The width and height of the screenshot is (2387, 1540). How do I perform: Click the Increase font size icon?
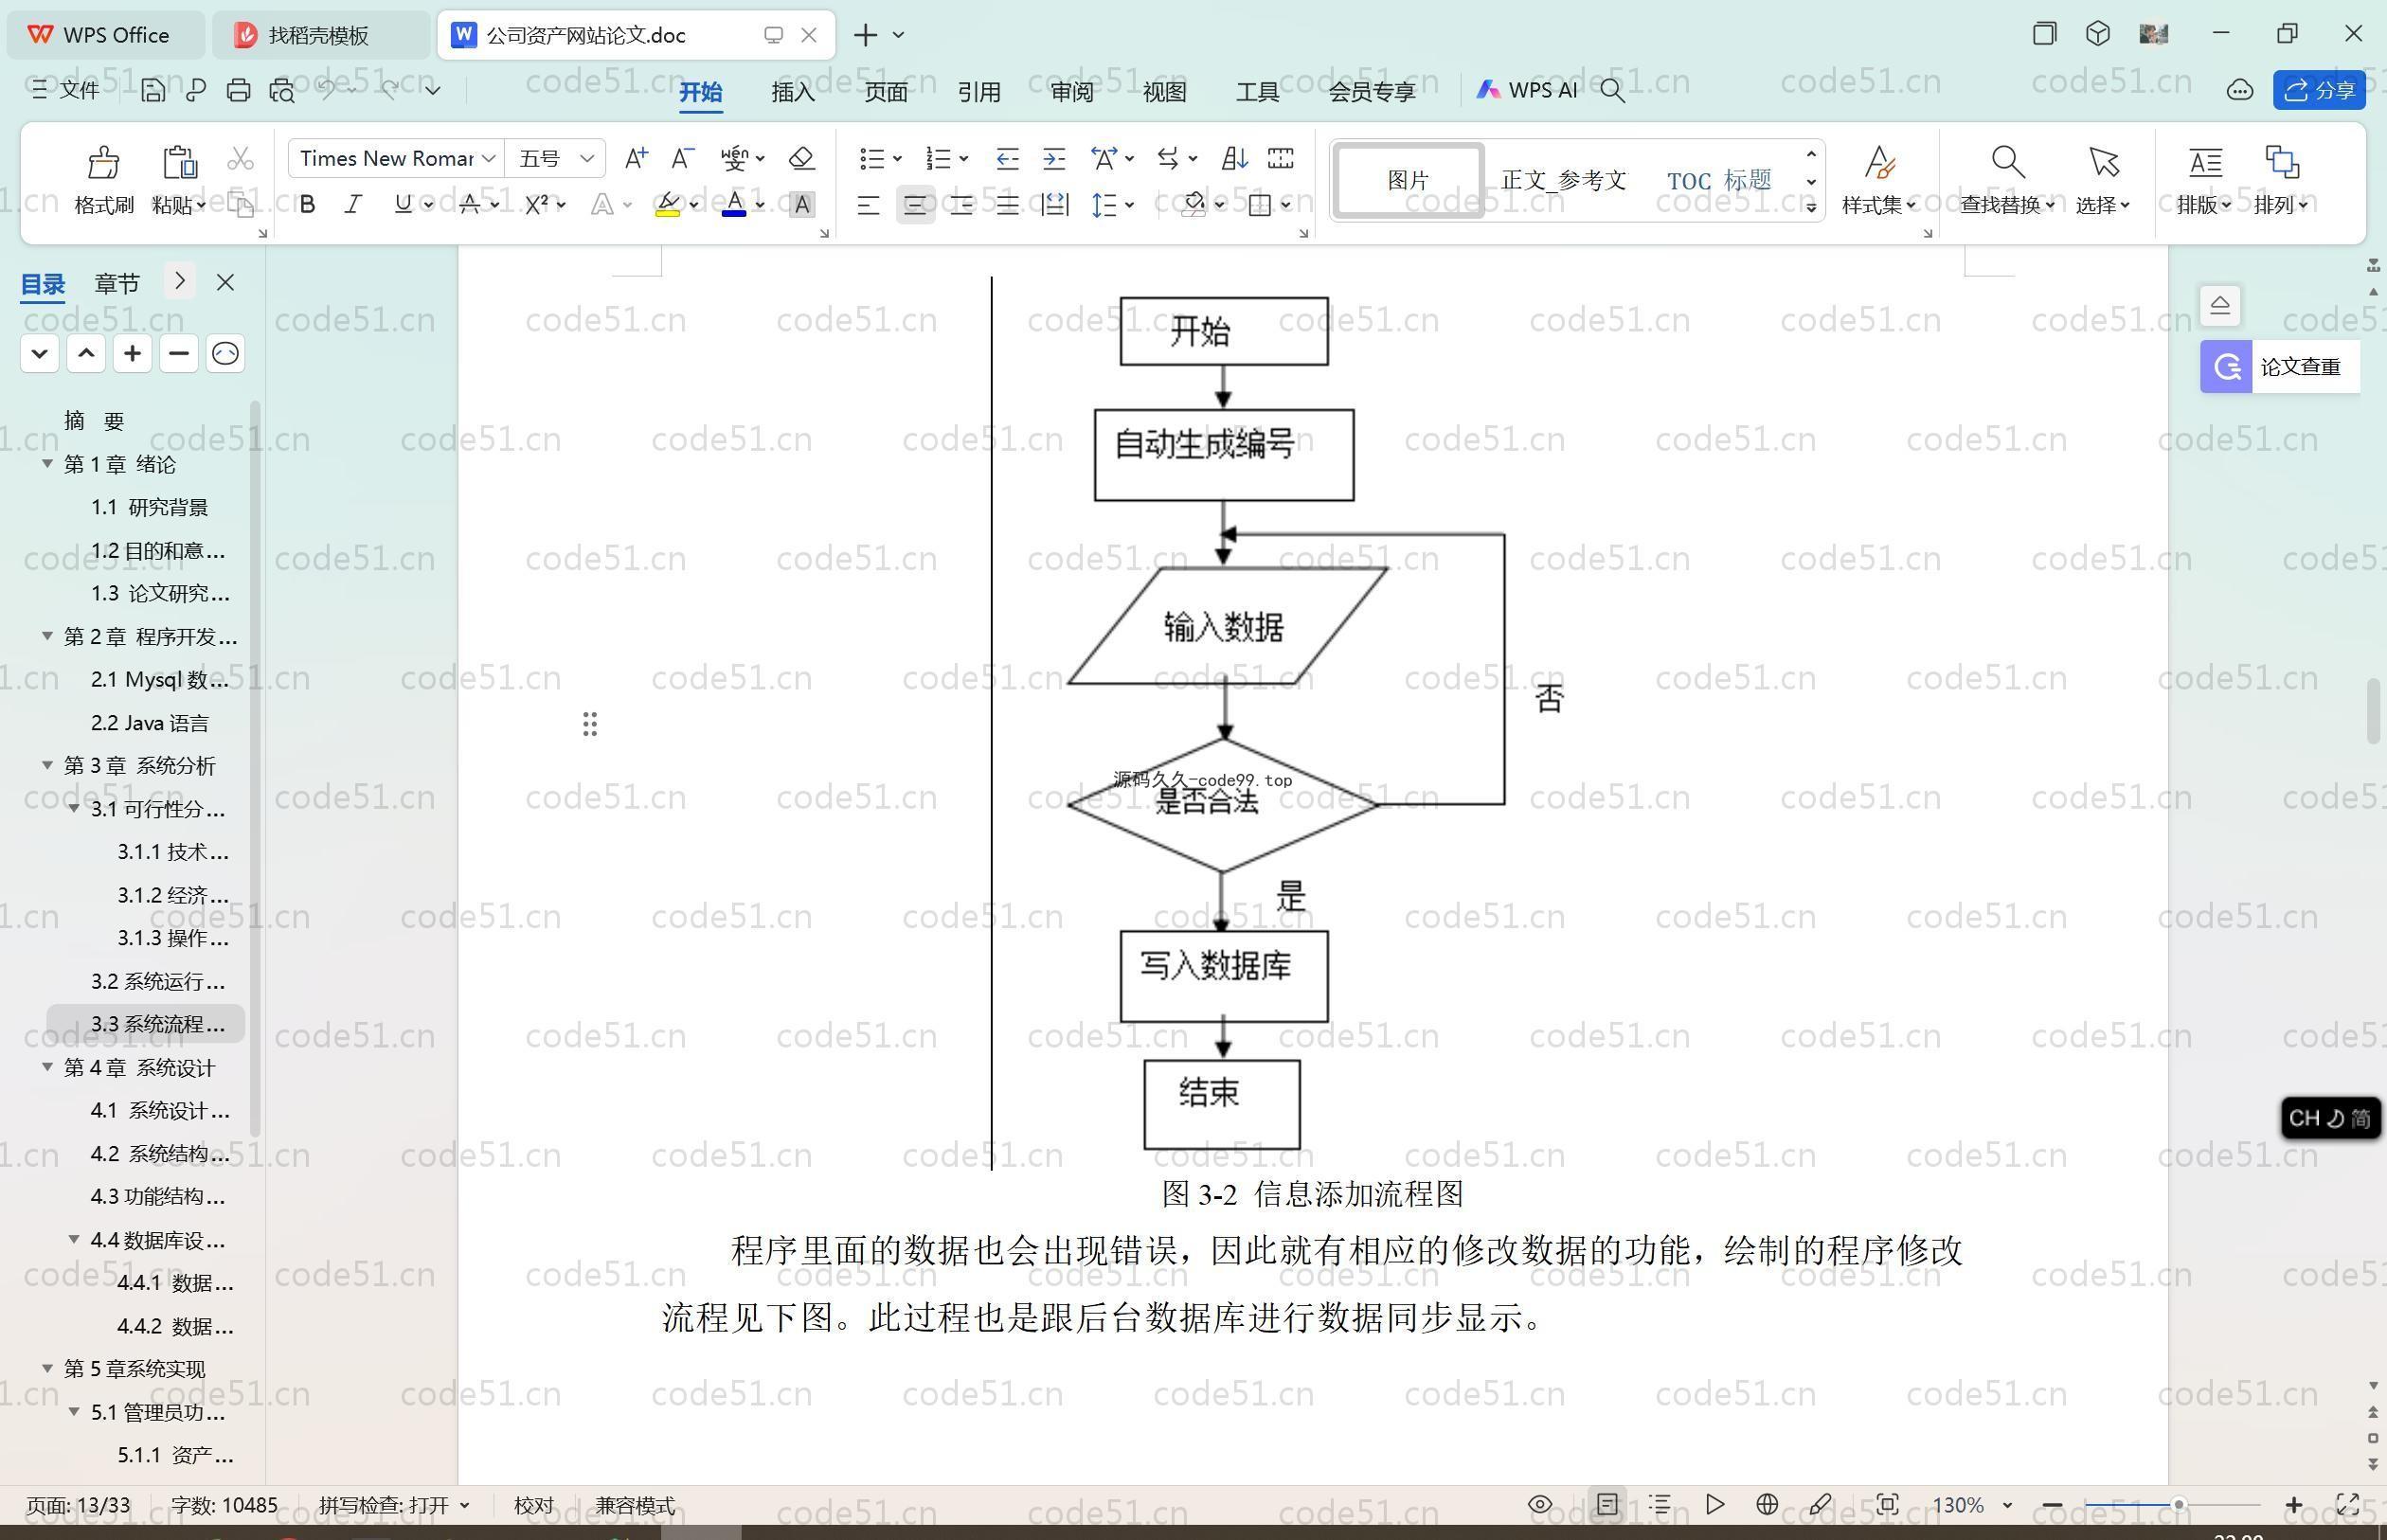point(635,158)
